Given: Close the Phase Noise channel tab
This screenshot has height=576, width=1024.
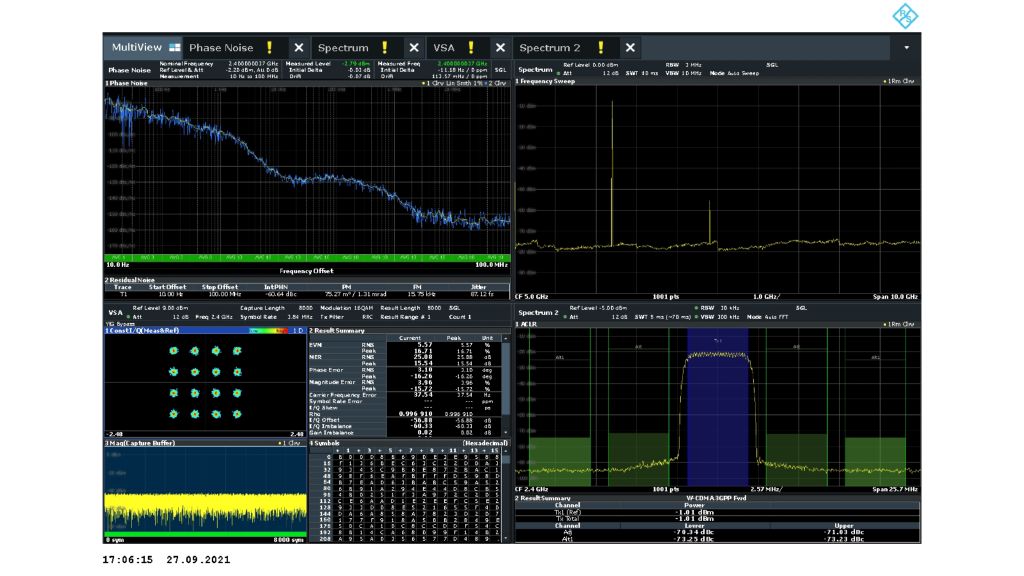Looking at the screenshot, I should point(298,47).
